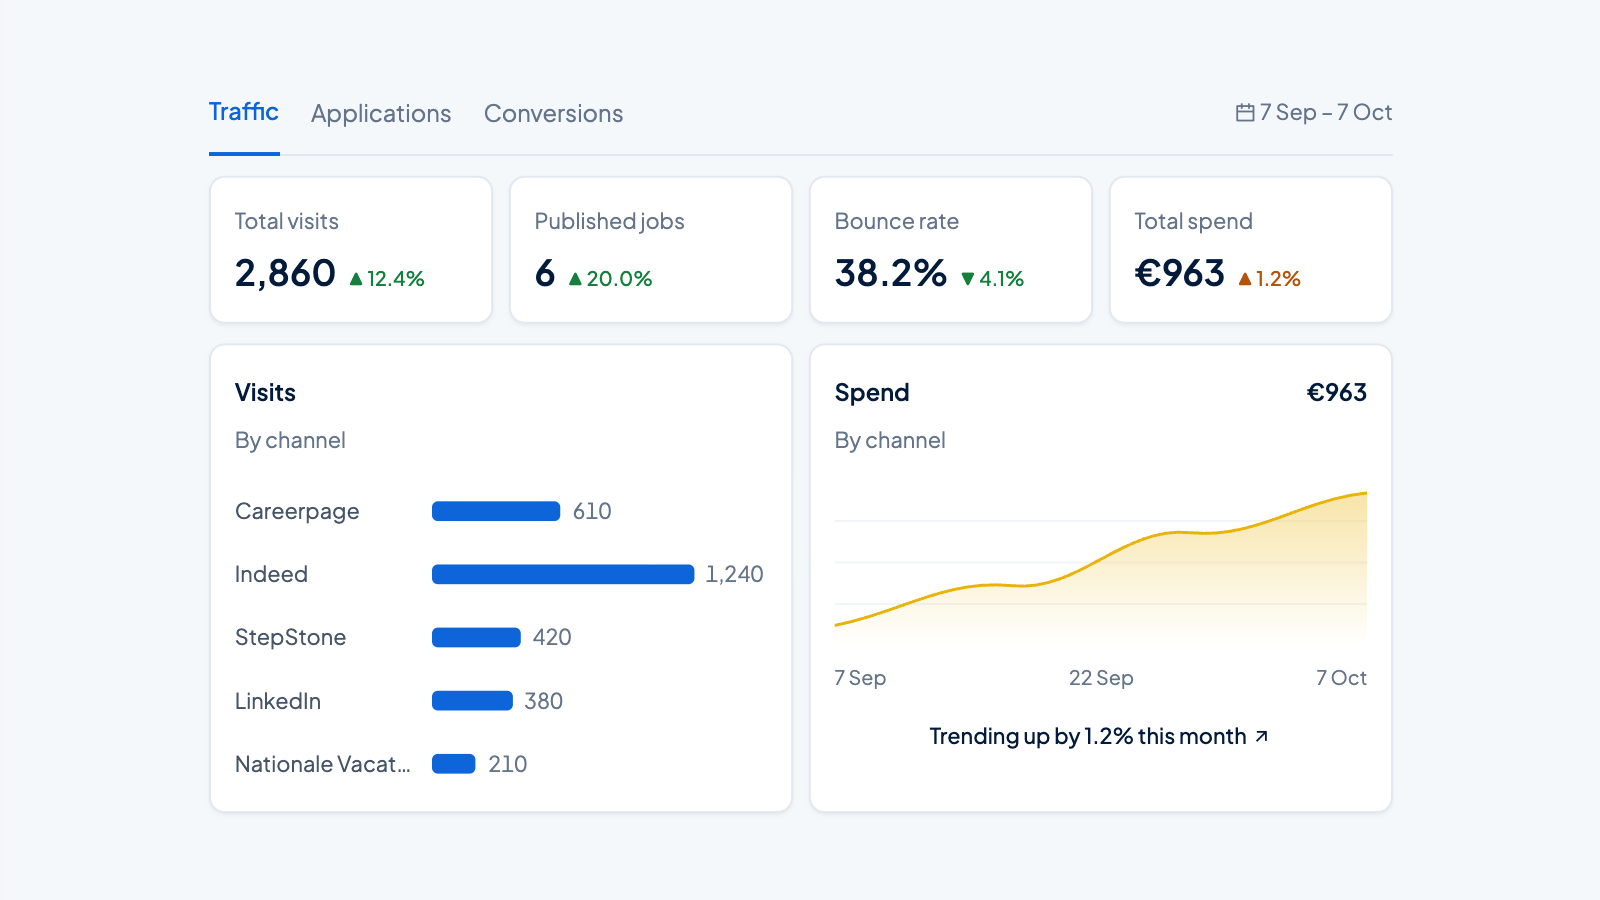Click the 'Bounce rate' card label
This screenshot has width=1600, height=900.
tap(897, 221)
